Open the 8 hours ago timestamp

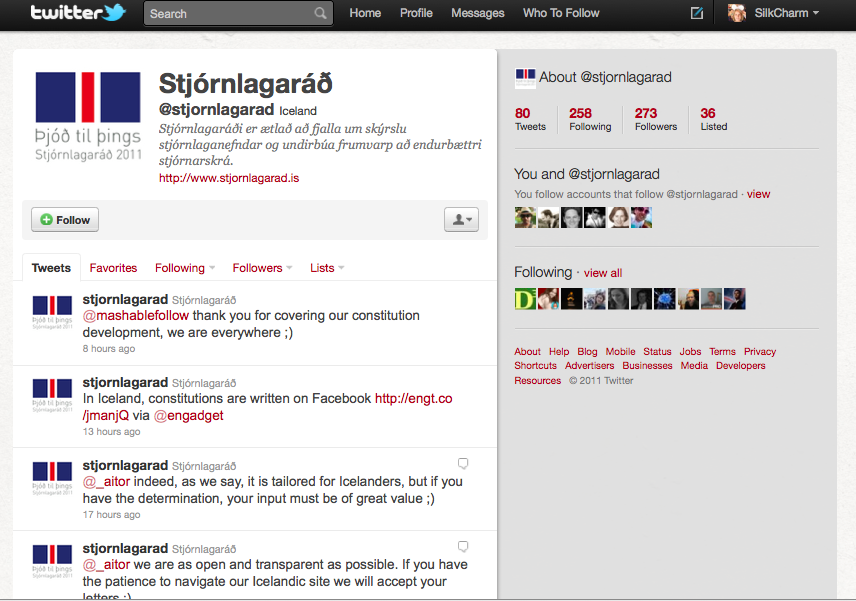(109, 349)
